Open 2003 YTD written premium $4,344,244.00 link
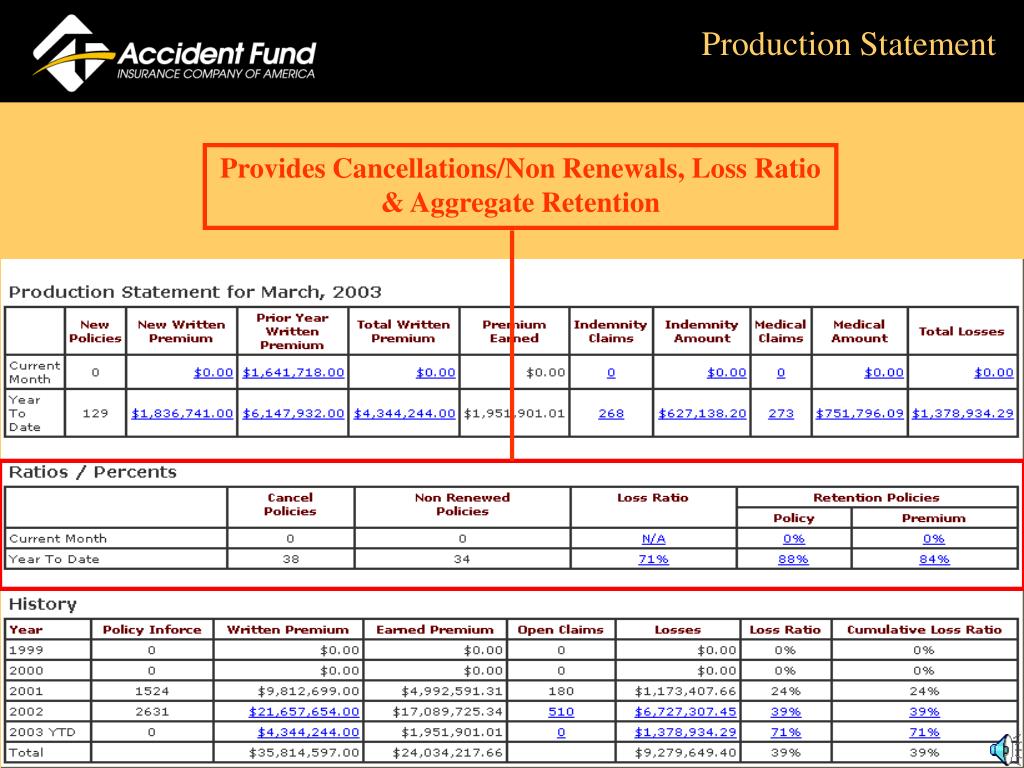Screen dimensions: 1024x768 pyautogui.click(x=308, y=732)
